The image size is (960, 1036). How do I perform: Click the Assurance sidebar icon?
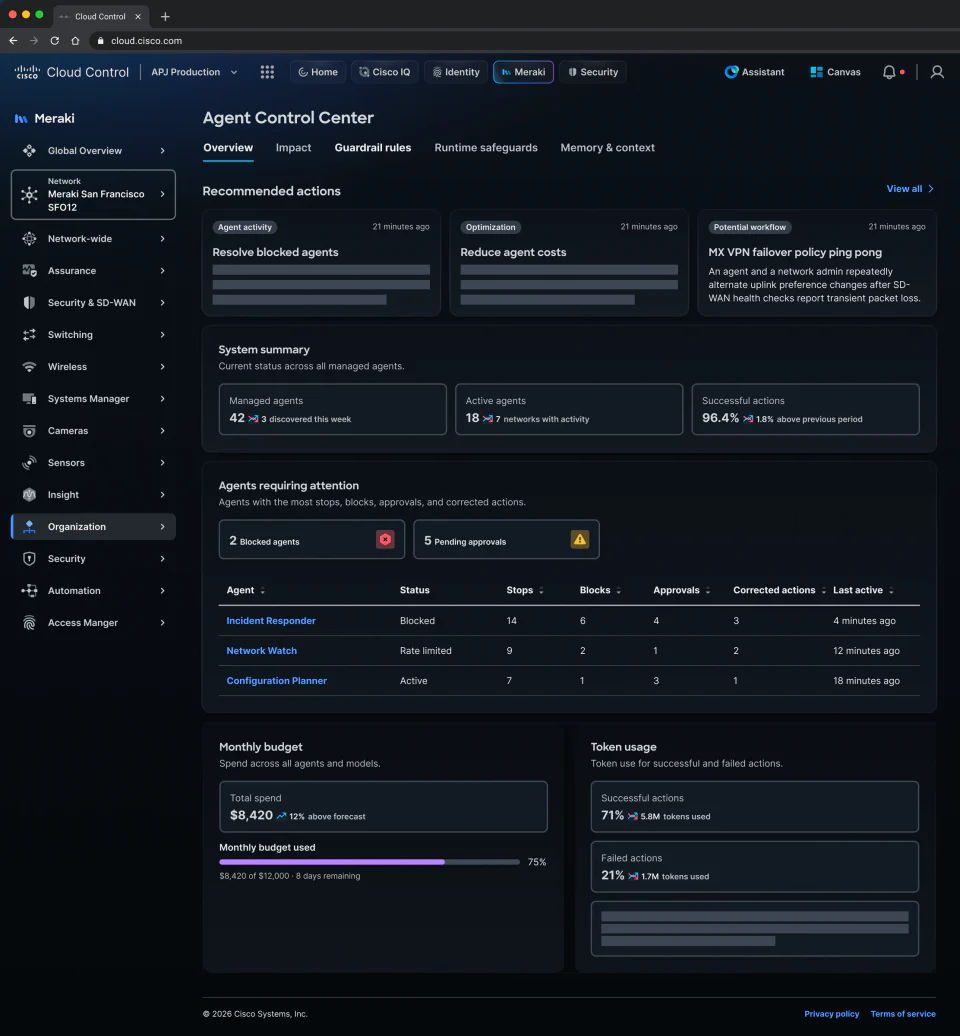click(29, 271)
